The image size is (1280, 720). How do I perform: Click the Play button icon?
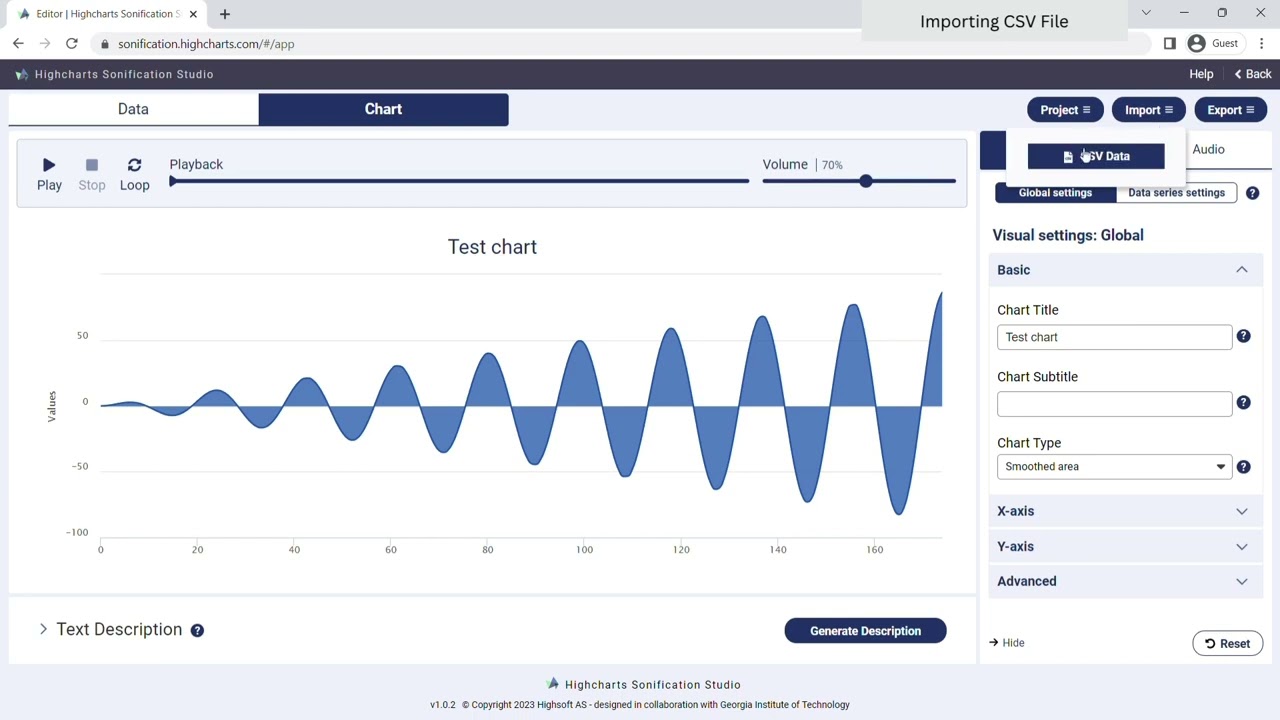tap(49, 165)
